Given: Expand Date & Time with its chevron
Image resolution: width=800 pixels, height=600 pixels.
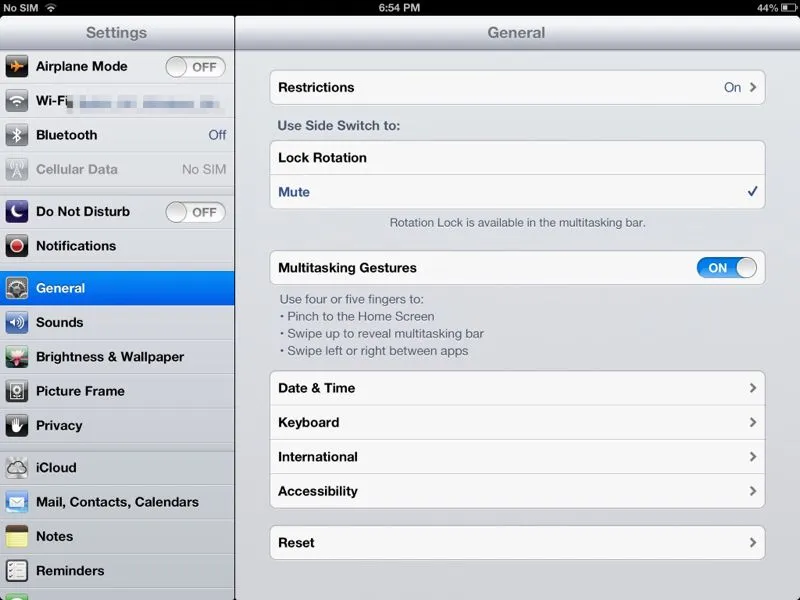Looking at the screenshot, I should tap(753, 389).
